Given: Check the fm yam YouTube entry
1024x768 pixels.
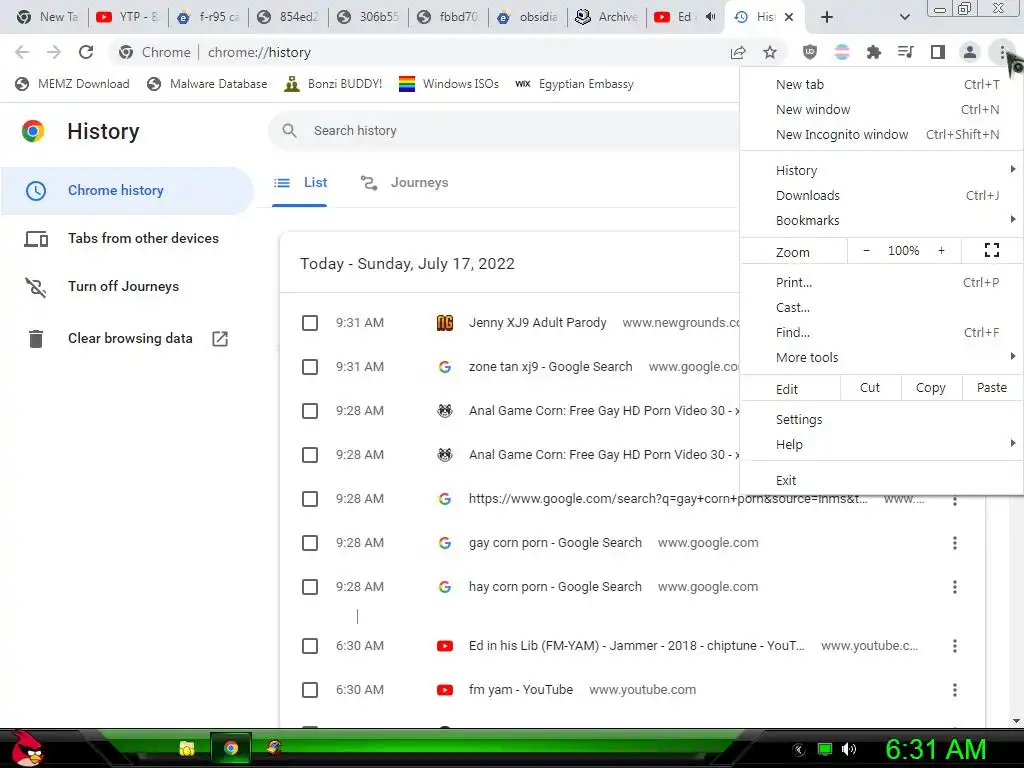Looking at the screenshot, I should 310,690.
